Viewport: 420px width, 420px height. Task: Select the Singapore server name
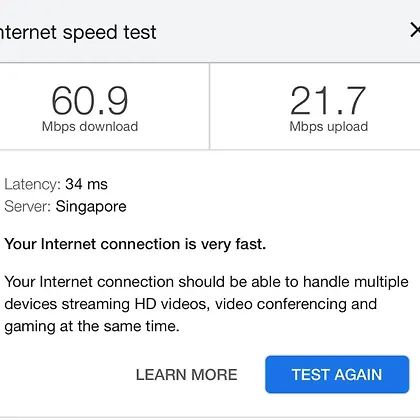(91, 207)
